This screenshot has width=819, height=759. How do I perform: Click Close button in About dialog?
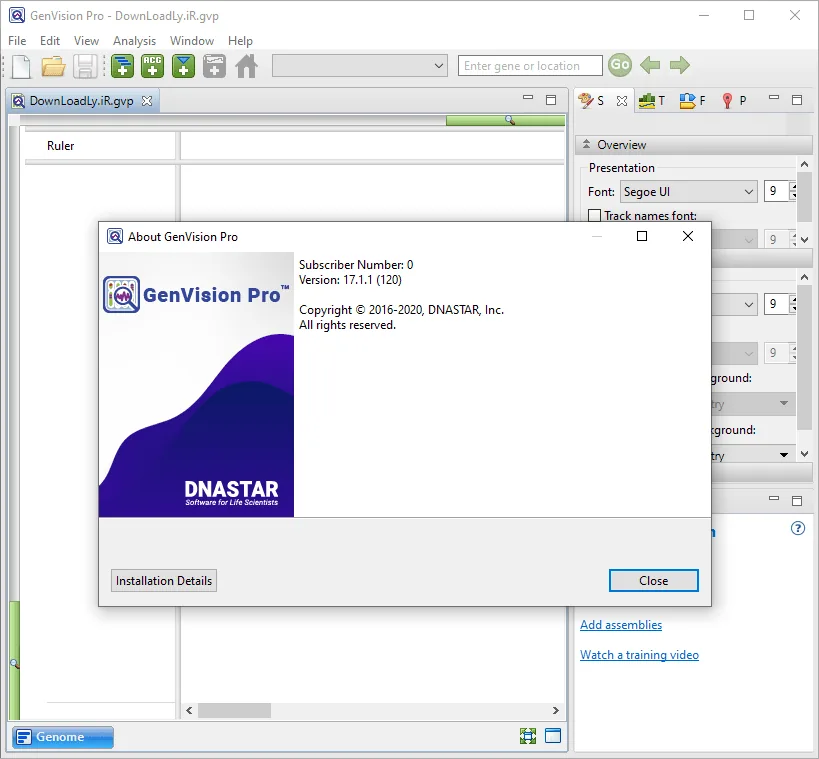[x=653, y=580]
